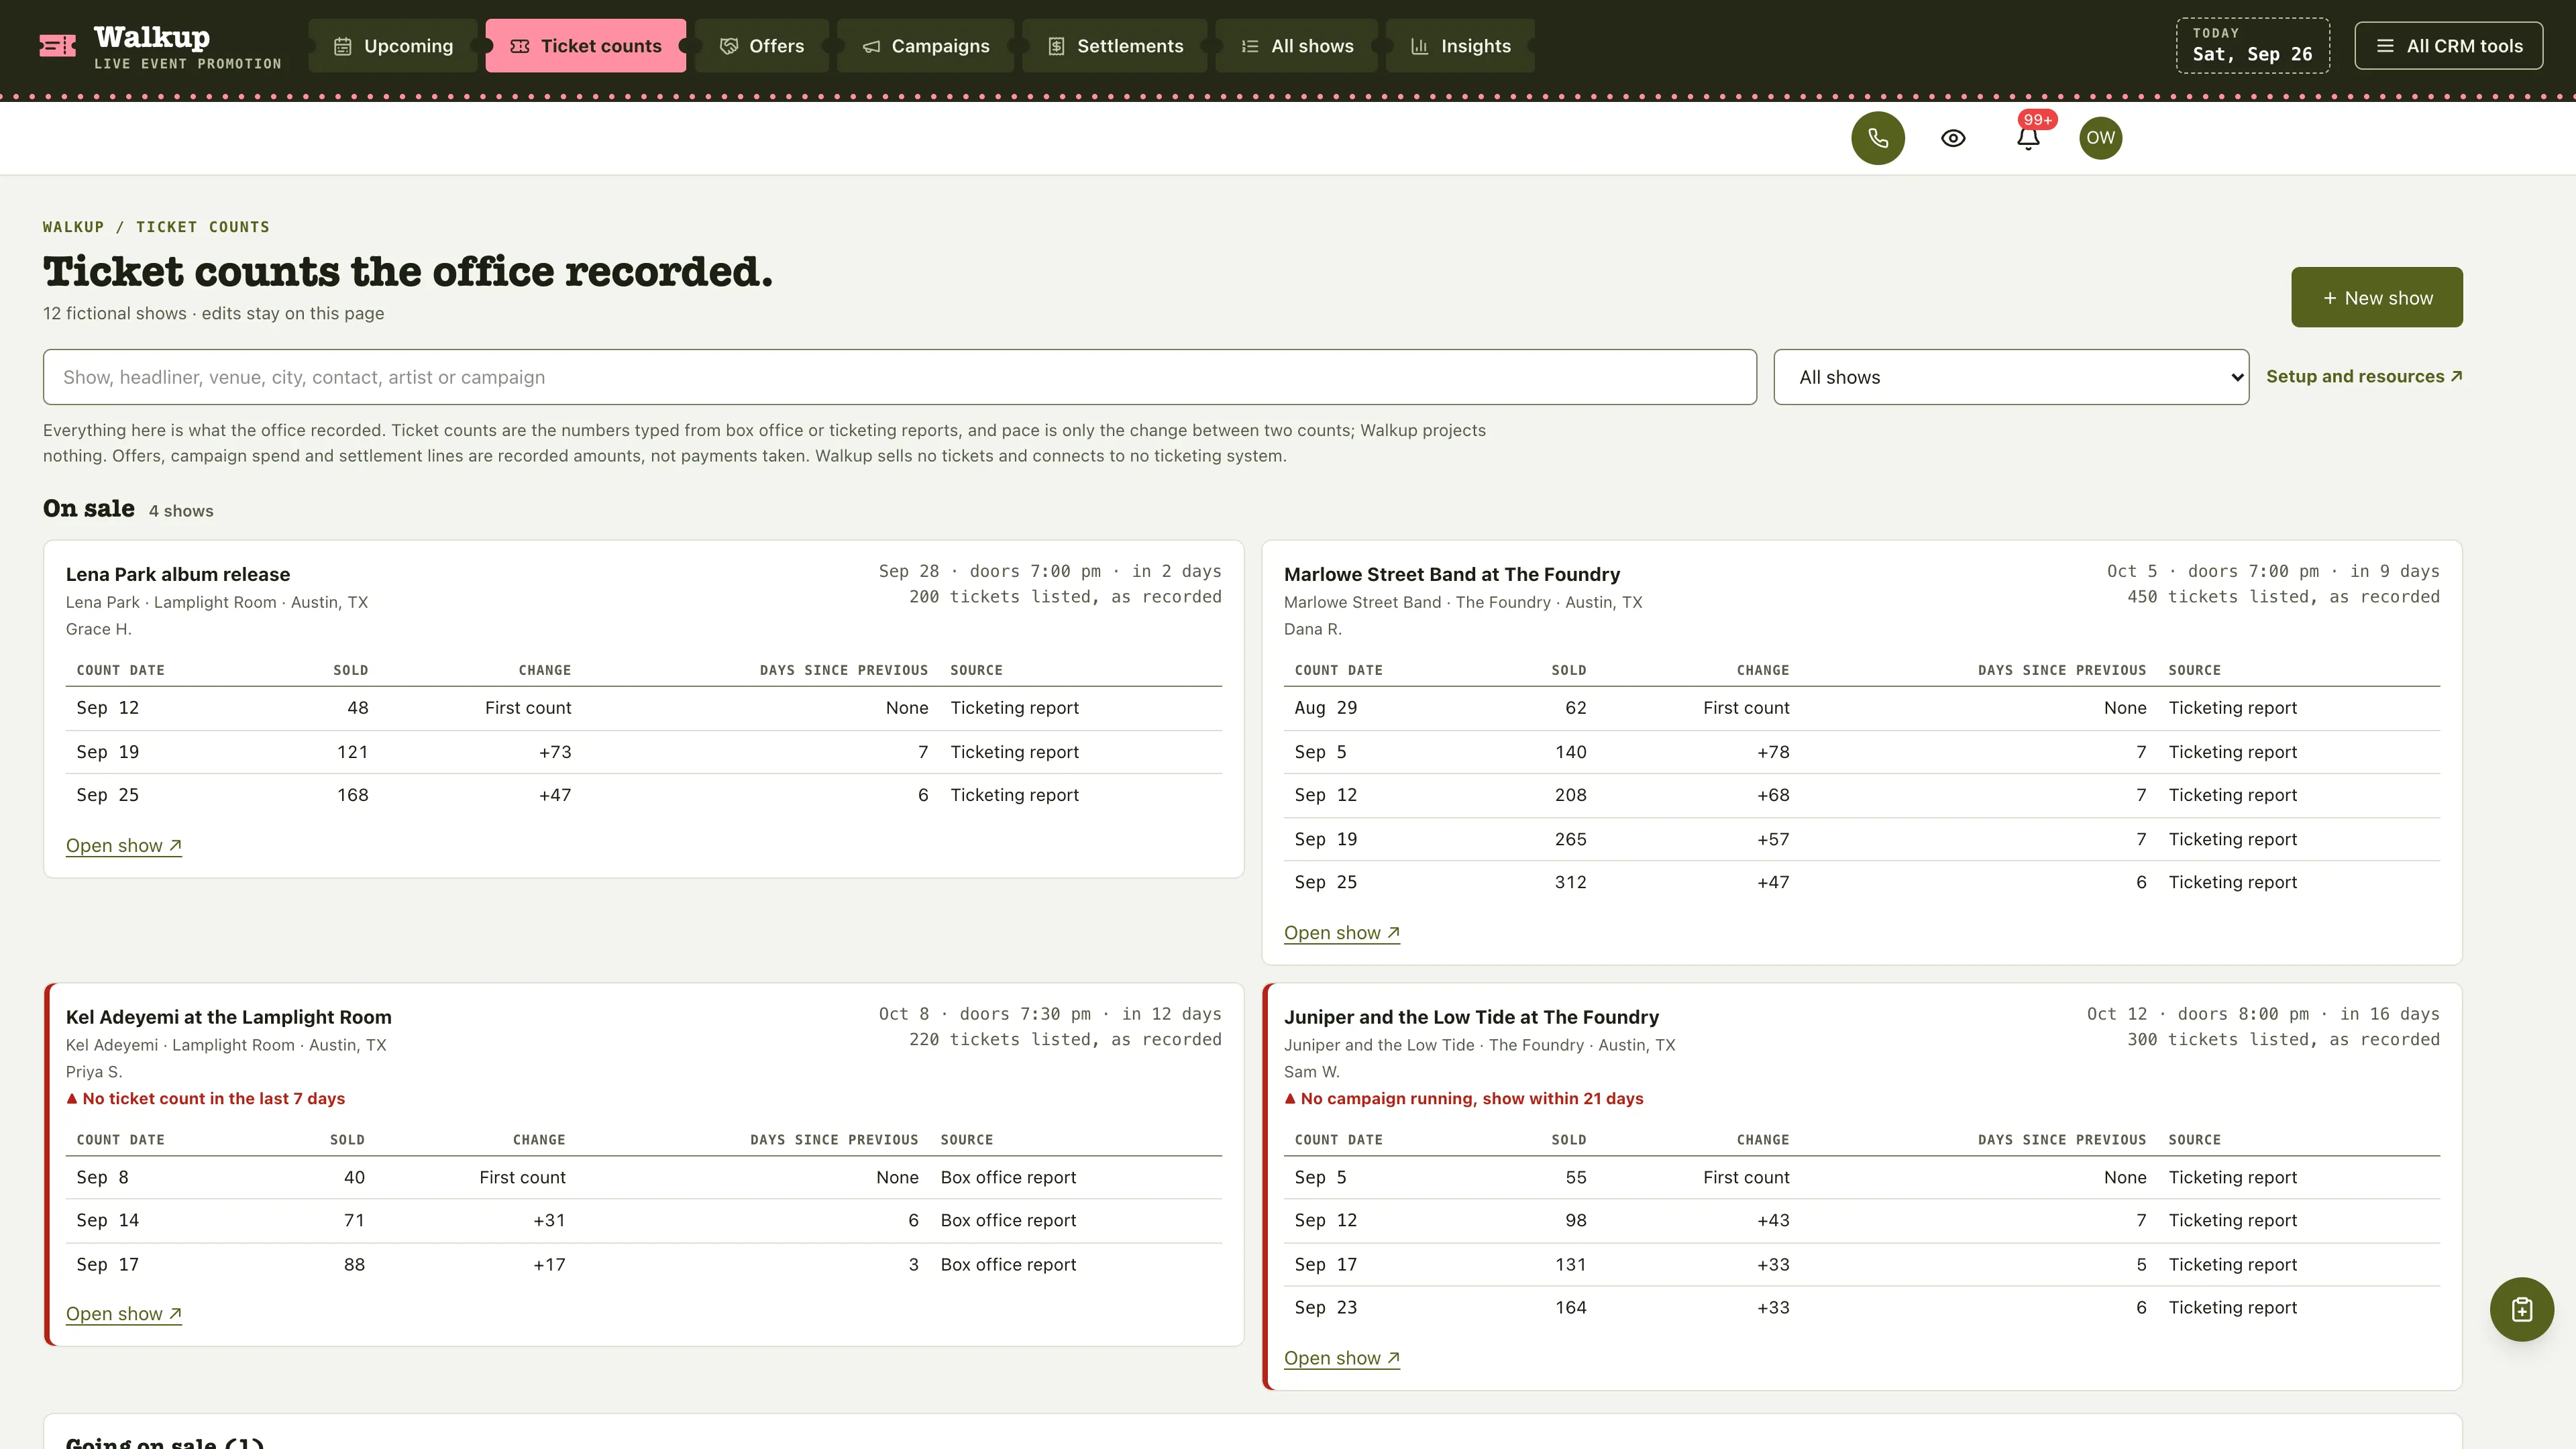The width and height of the screenshot is (2576, 1449).
Task: Select the Ticket counts tab
Action: click(586, 46)
